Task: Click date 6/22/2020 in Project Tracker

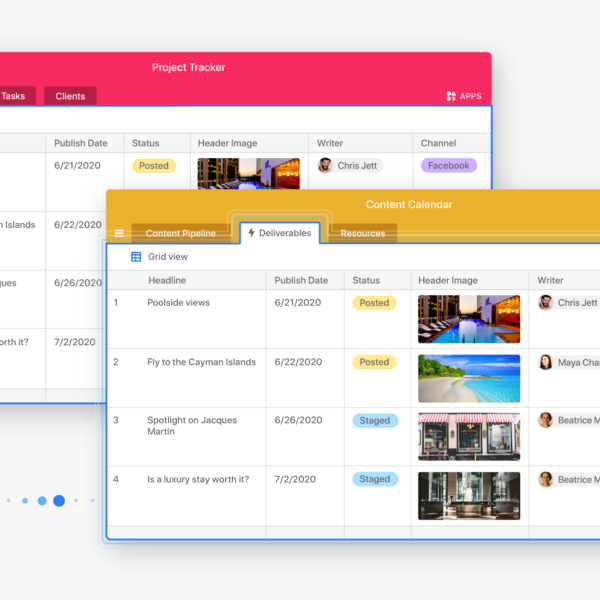Action: click(78, 225)
